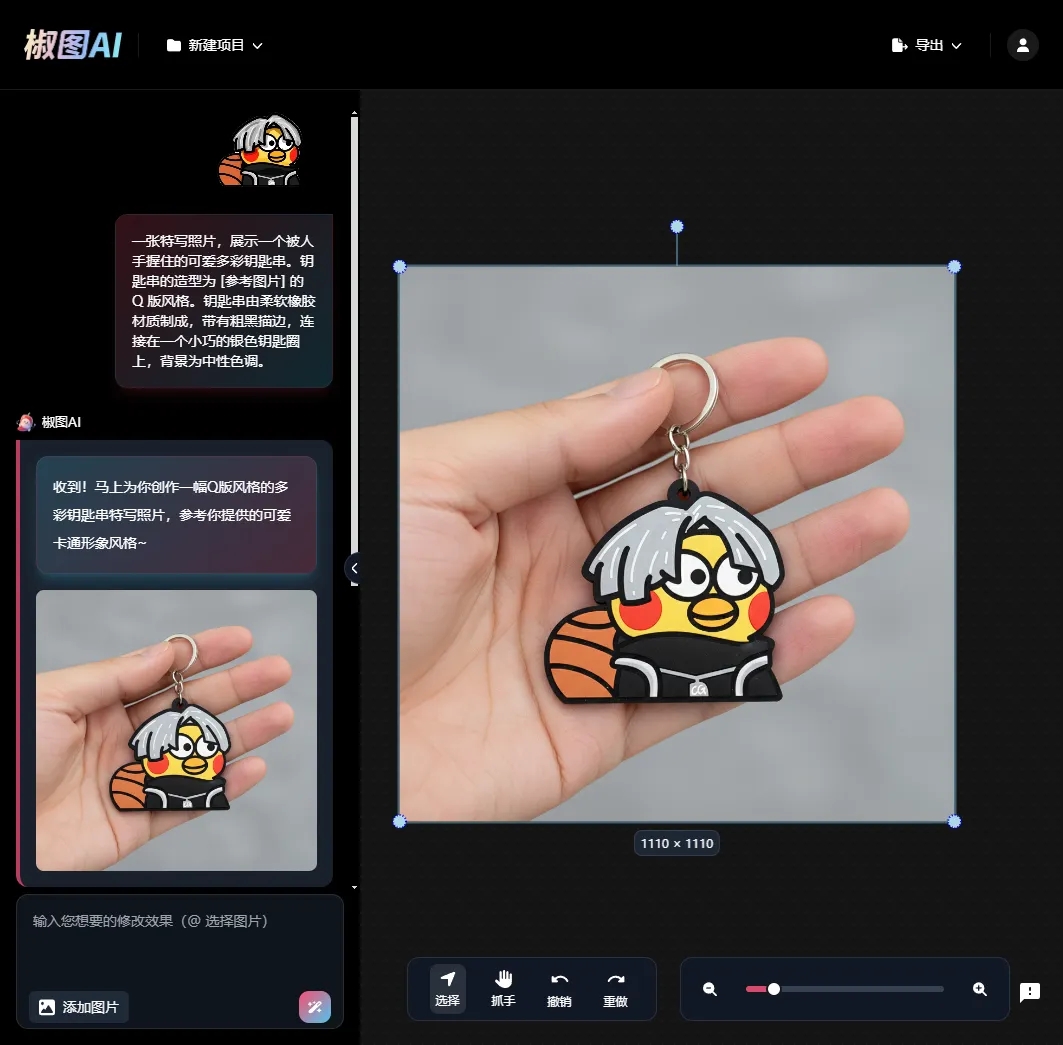Screen dimensions: 1063x1045
Task: Select the 选择 tool
Action: click(447, 989)
